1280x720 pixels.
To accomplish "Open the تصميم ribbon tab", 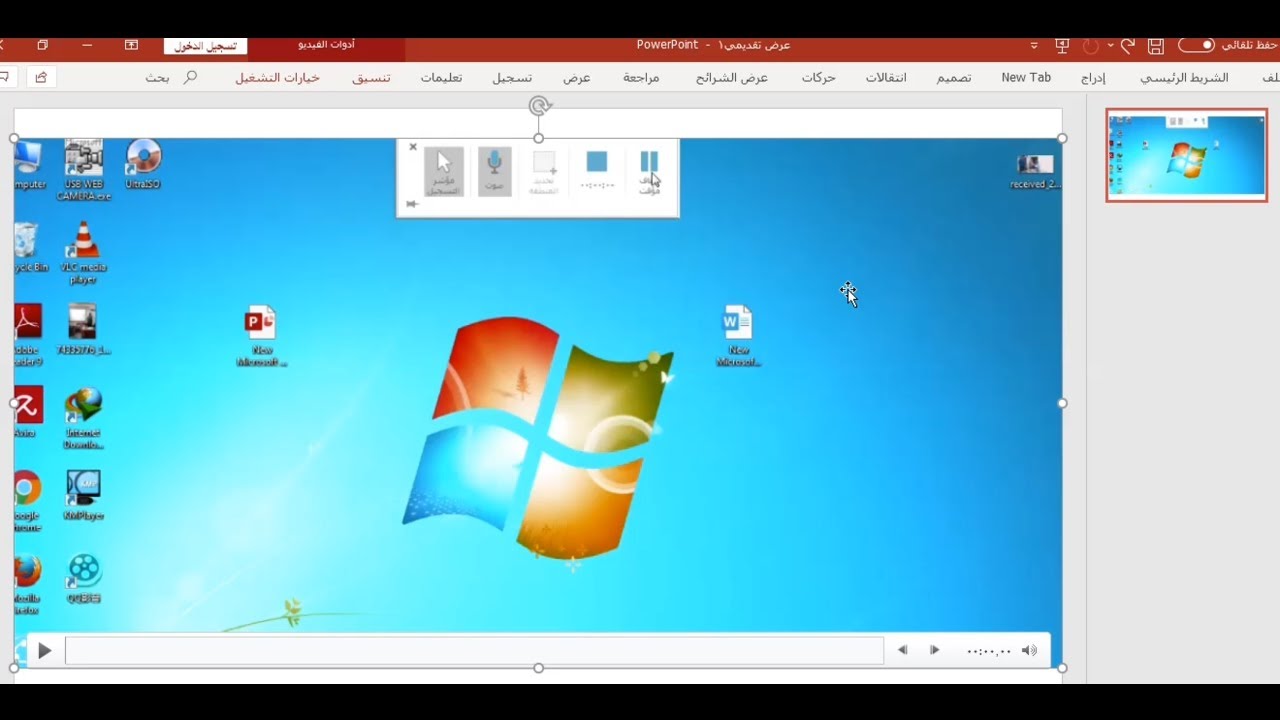I will click(x=953, y=77).
